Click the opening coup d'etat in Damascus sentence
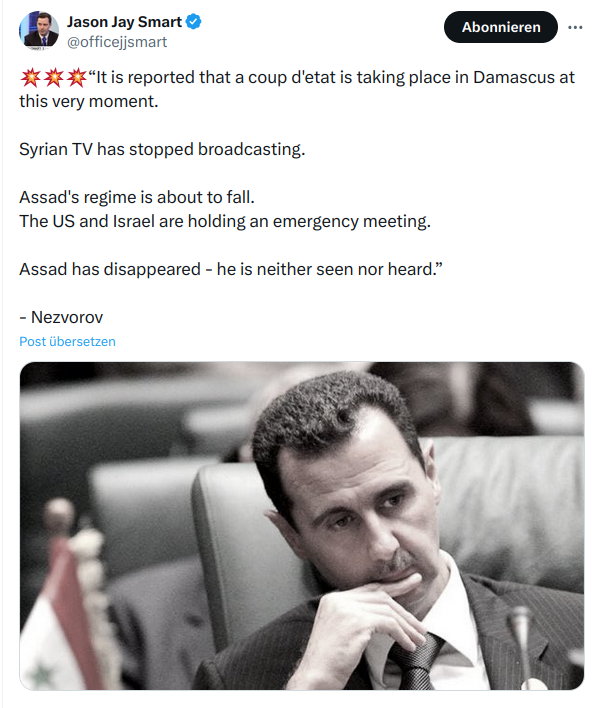Image resolution: width=594 pixels, height=708 pixels. tap(297, 89)
